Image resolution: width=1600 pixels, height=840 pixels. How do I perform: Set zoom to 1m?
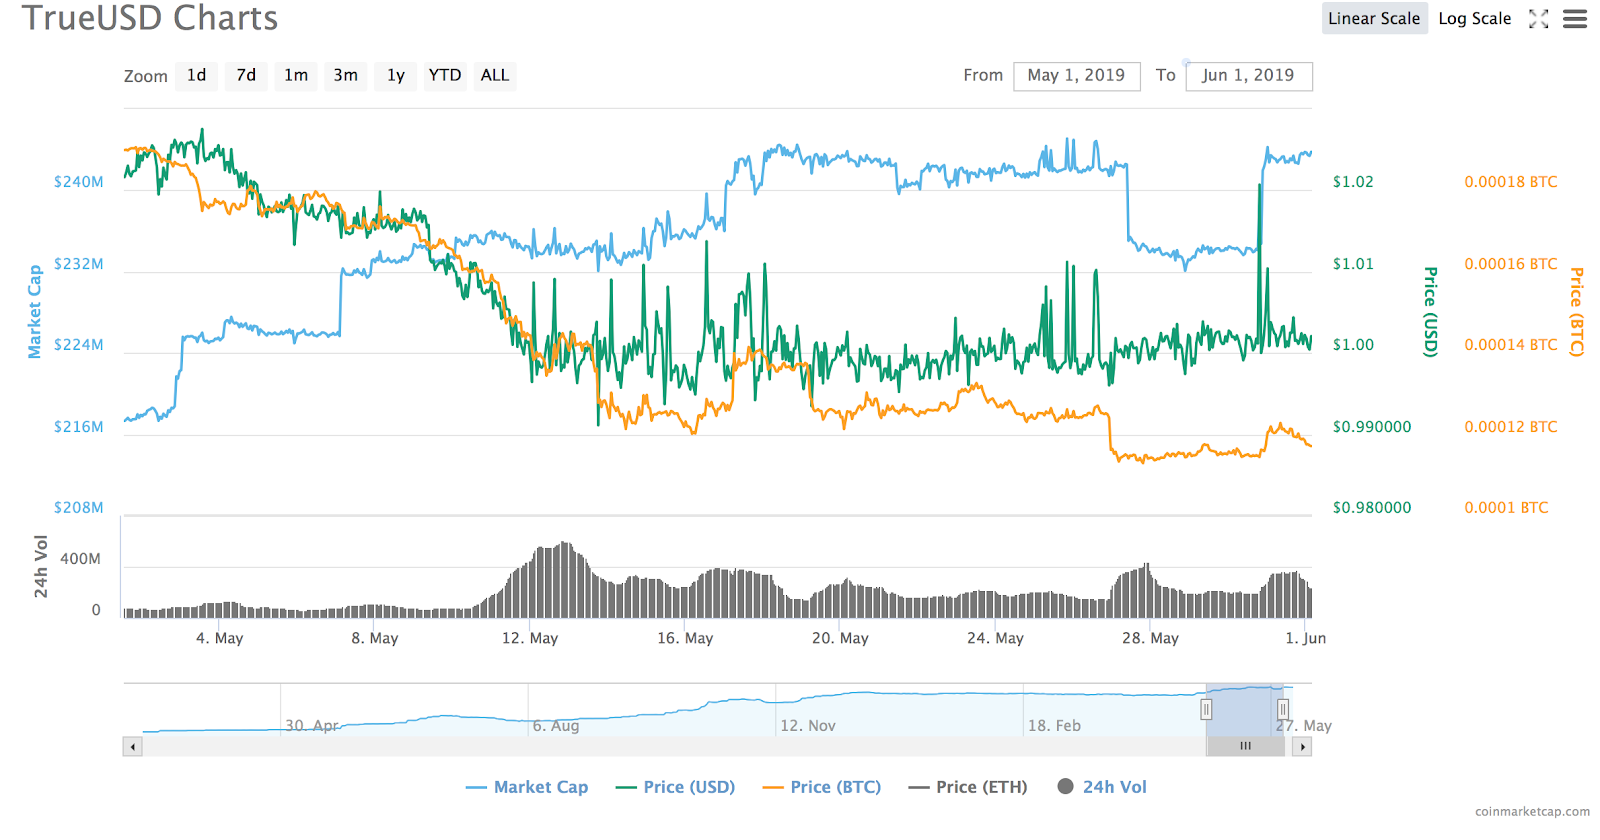[x=296, y=76]
